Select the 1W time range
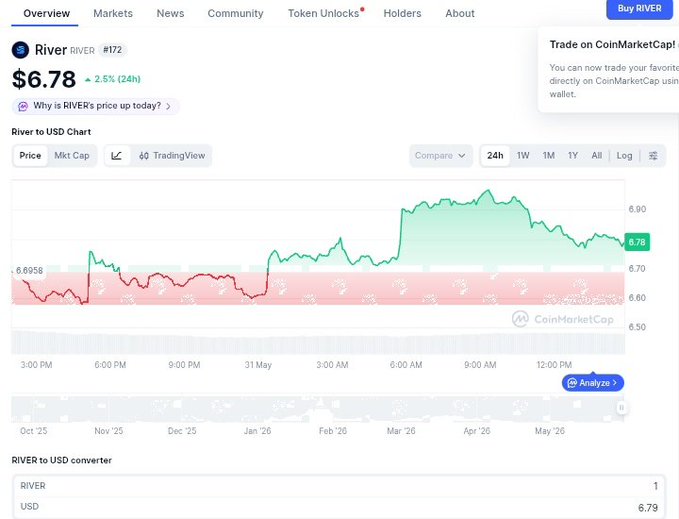The height and width of the screenshot is (519, 679). (x=523, y=155)
